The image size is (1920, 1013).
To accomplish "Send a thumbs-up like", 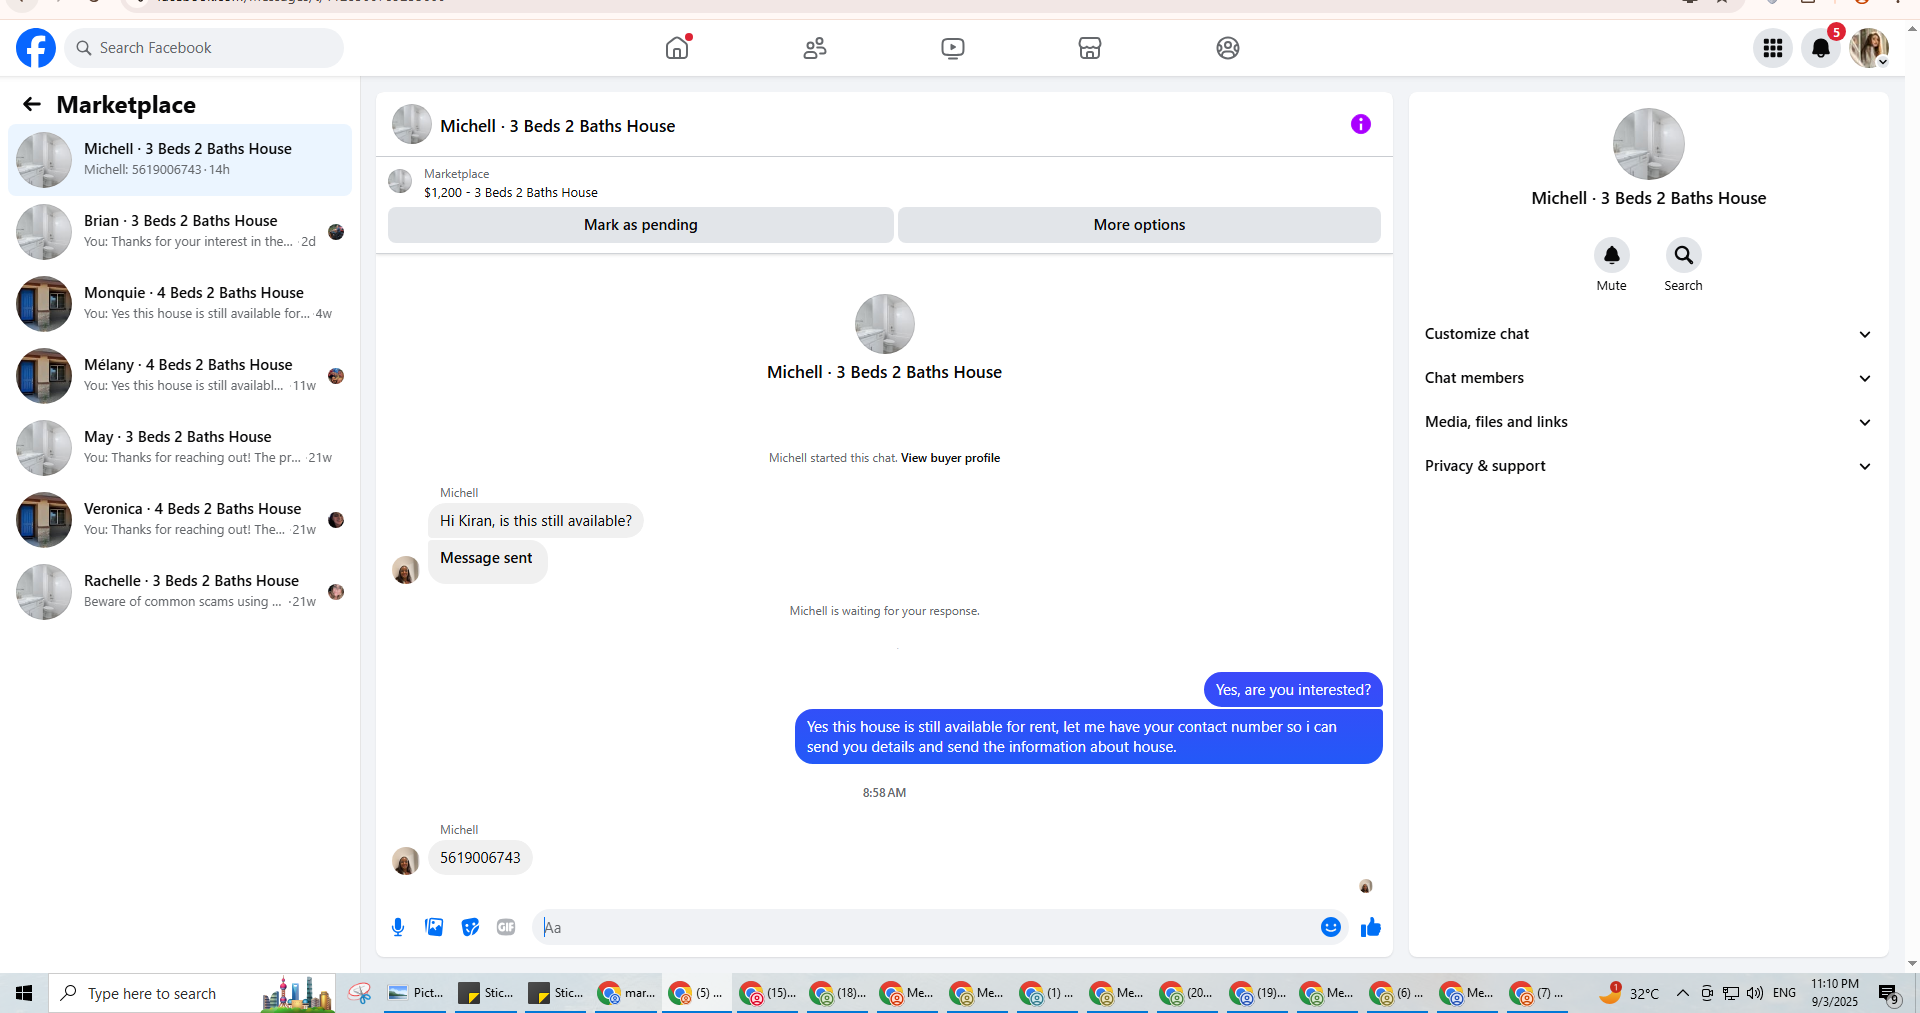I will [x=1371, y=927].
